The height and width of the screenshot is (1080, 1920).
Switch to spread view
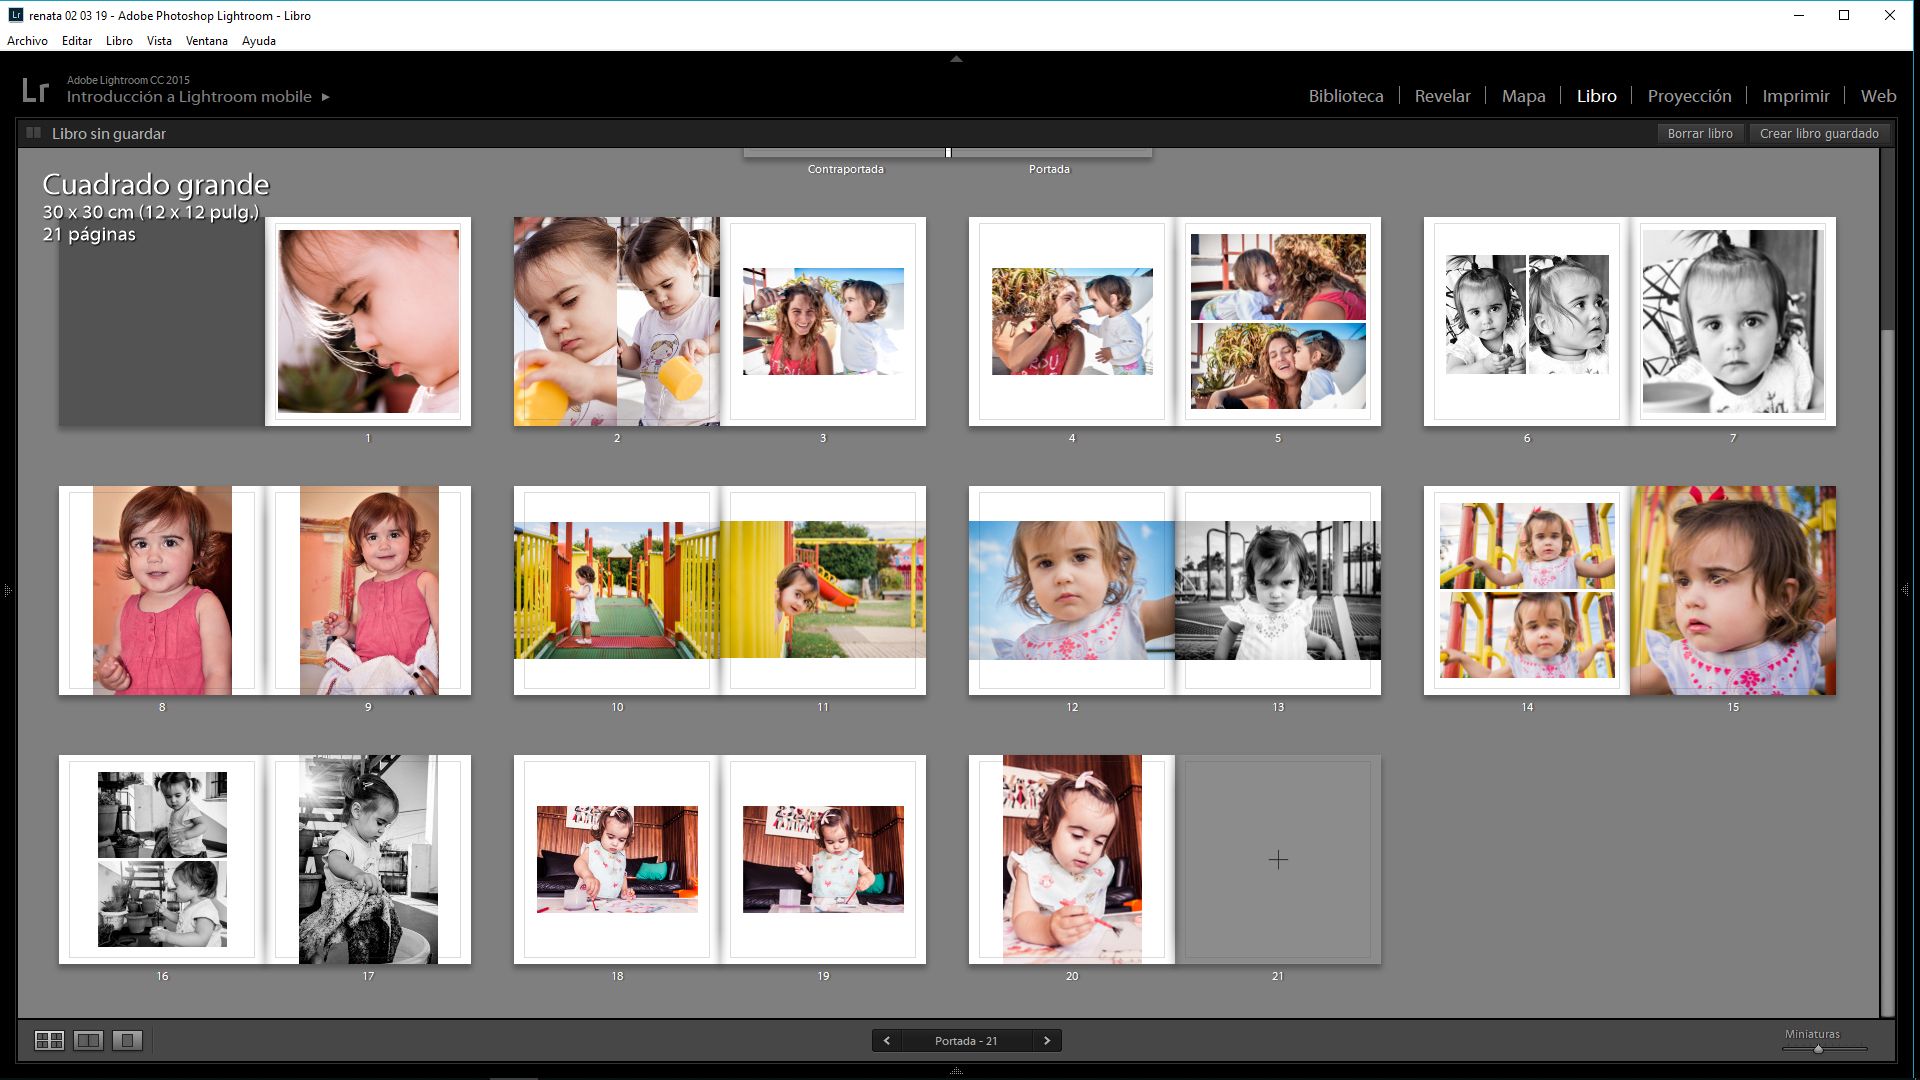click(x=88, y=1041)
